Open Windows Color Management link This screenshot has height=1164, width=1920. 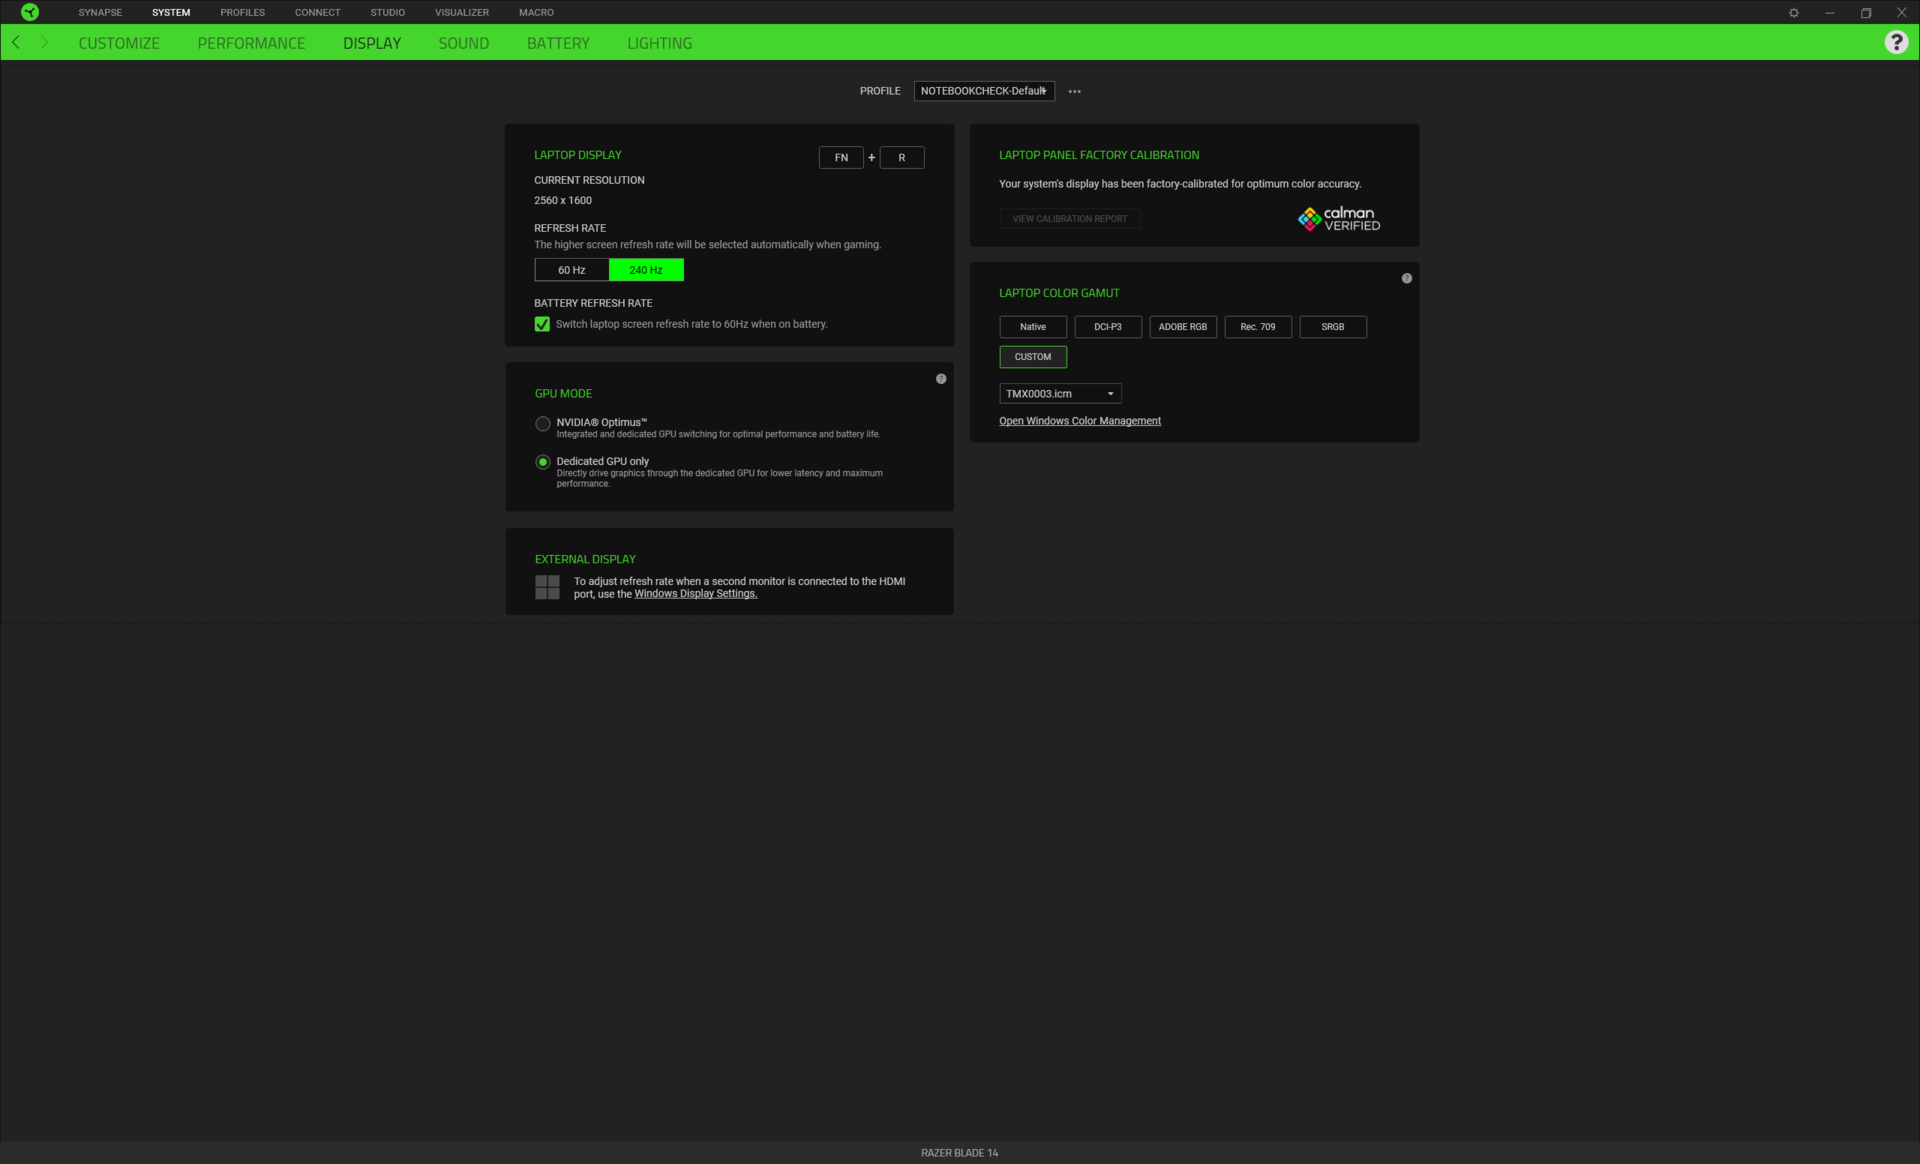[x=1080, y=421]
